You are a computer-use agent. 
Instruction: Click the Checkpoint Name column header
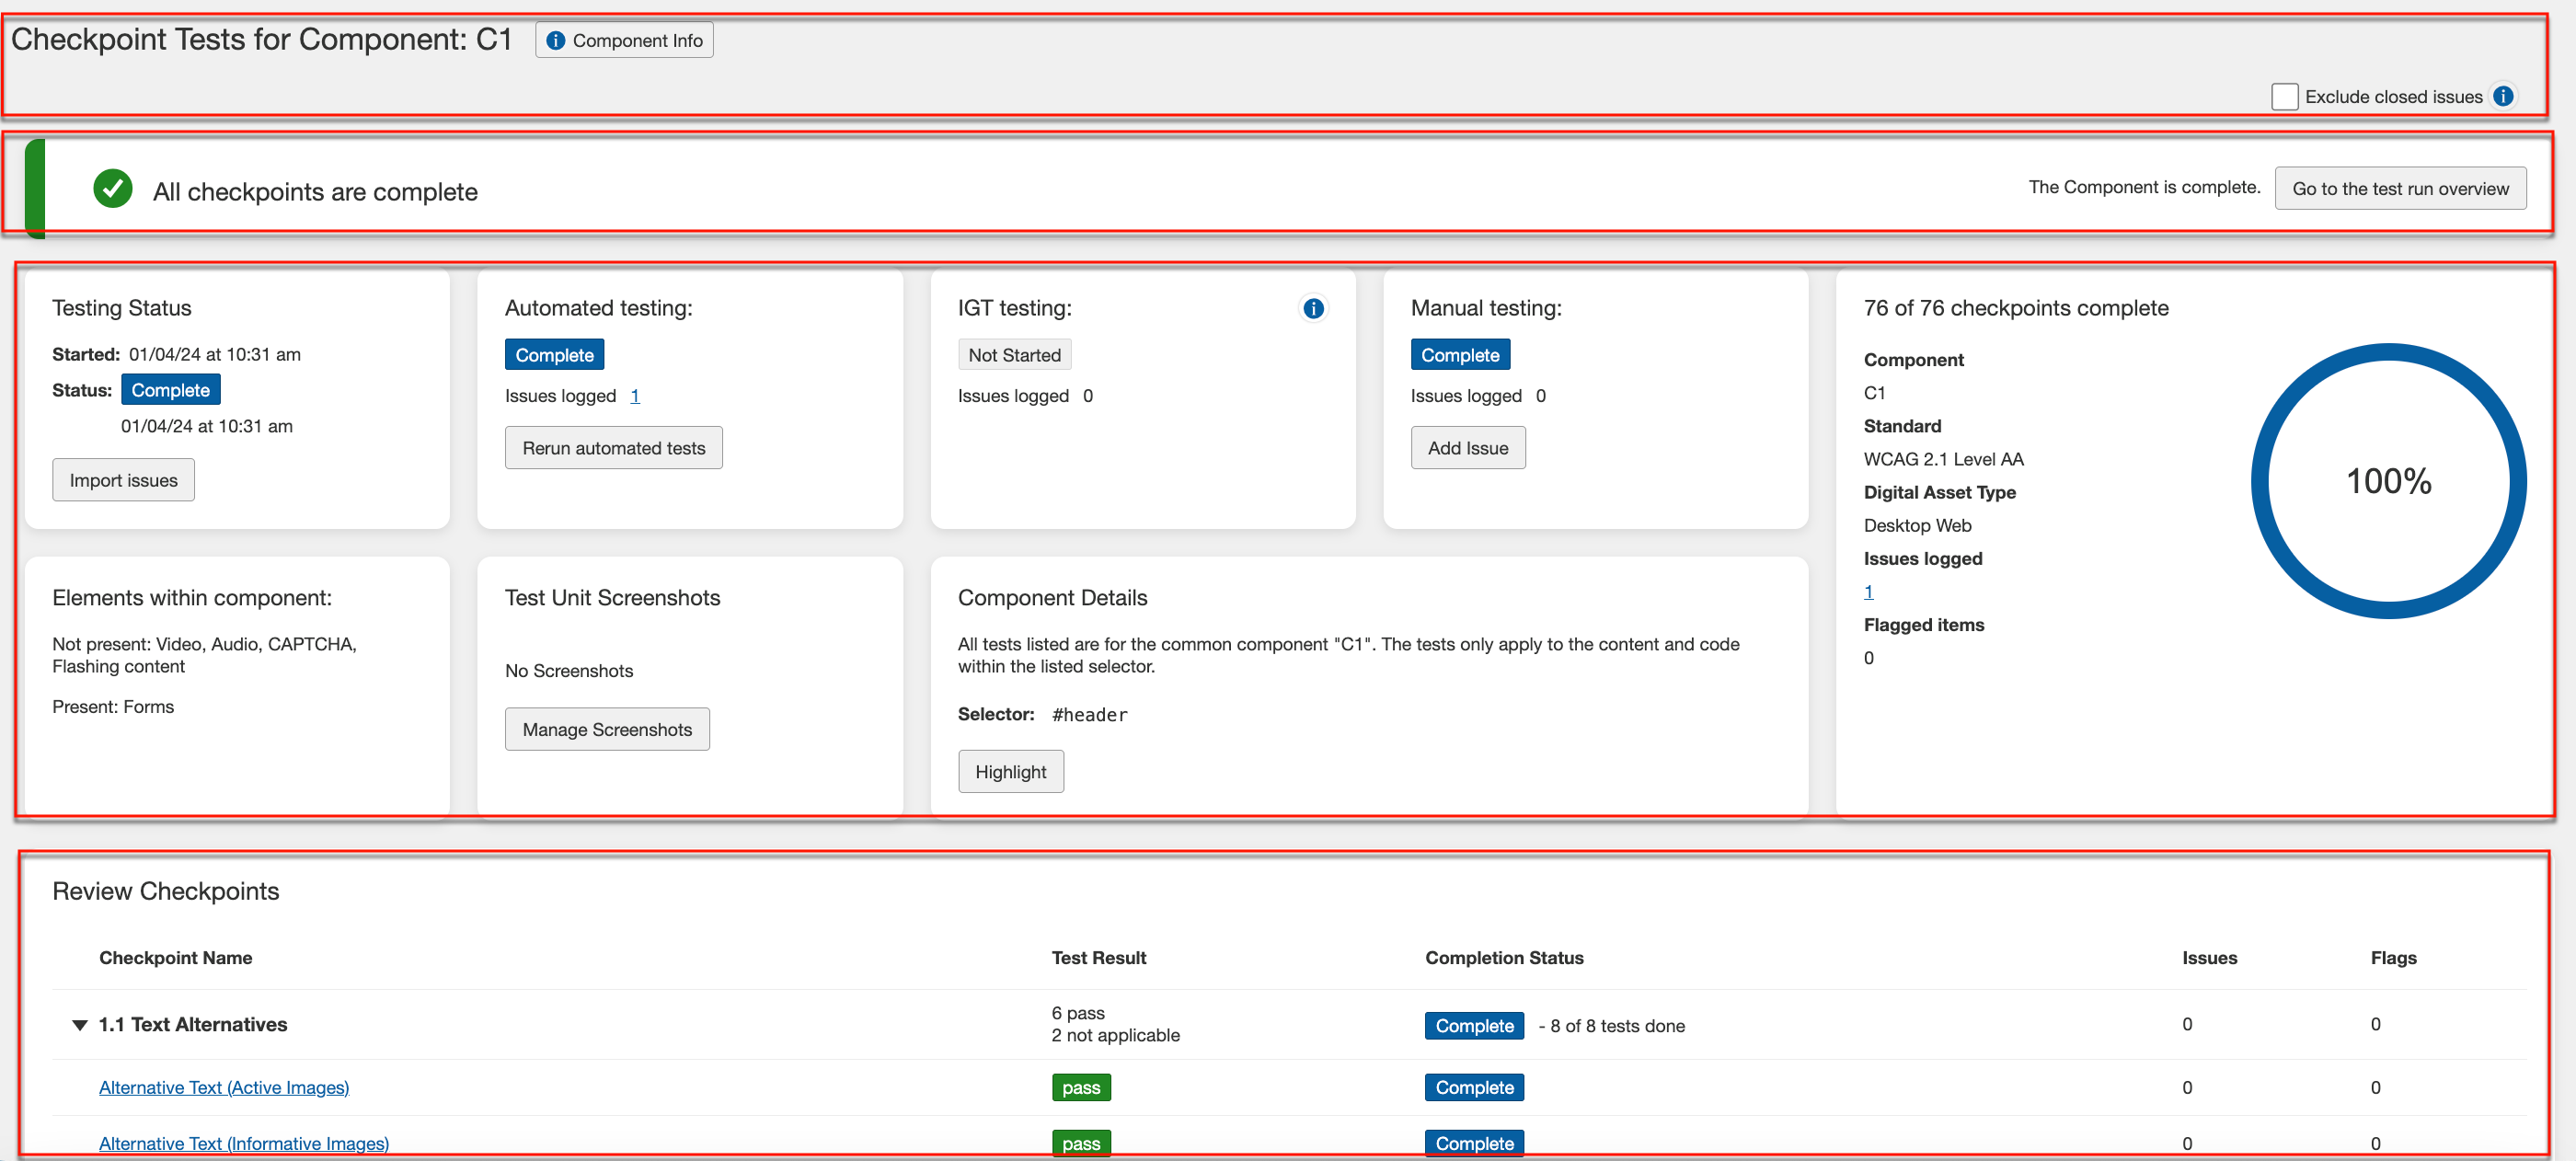[x=175, y=957]
